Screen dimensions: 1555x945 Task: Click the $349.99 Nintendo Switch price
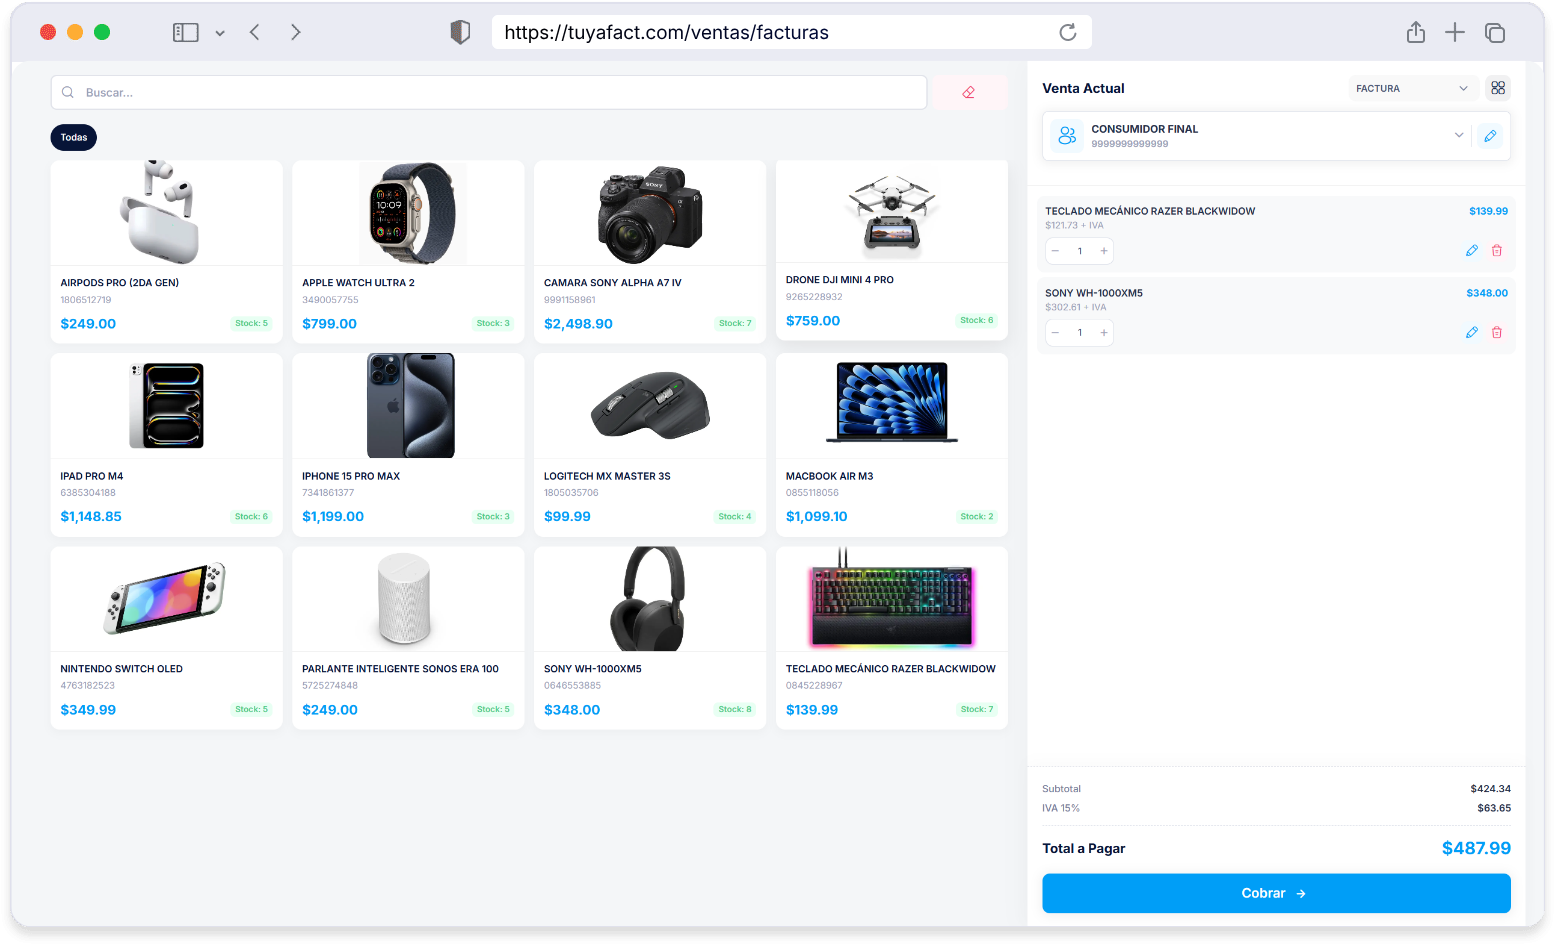click(x=88, y=710)
